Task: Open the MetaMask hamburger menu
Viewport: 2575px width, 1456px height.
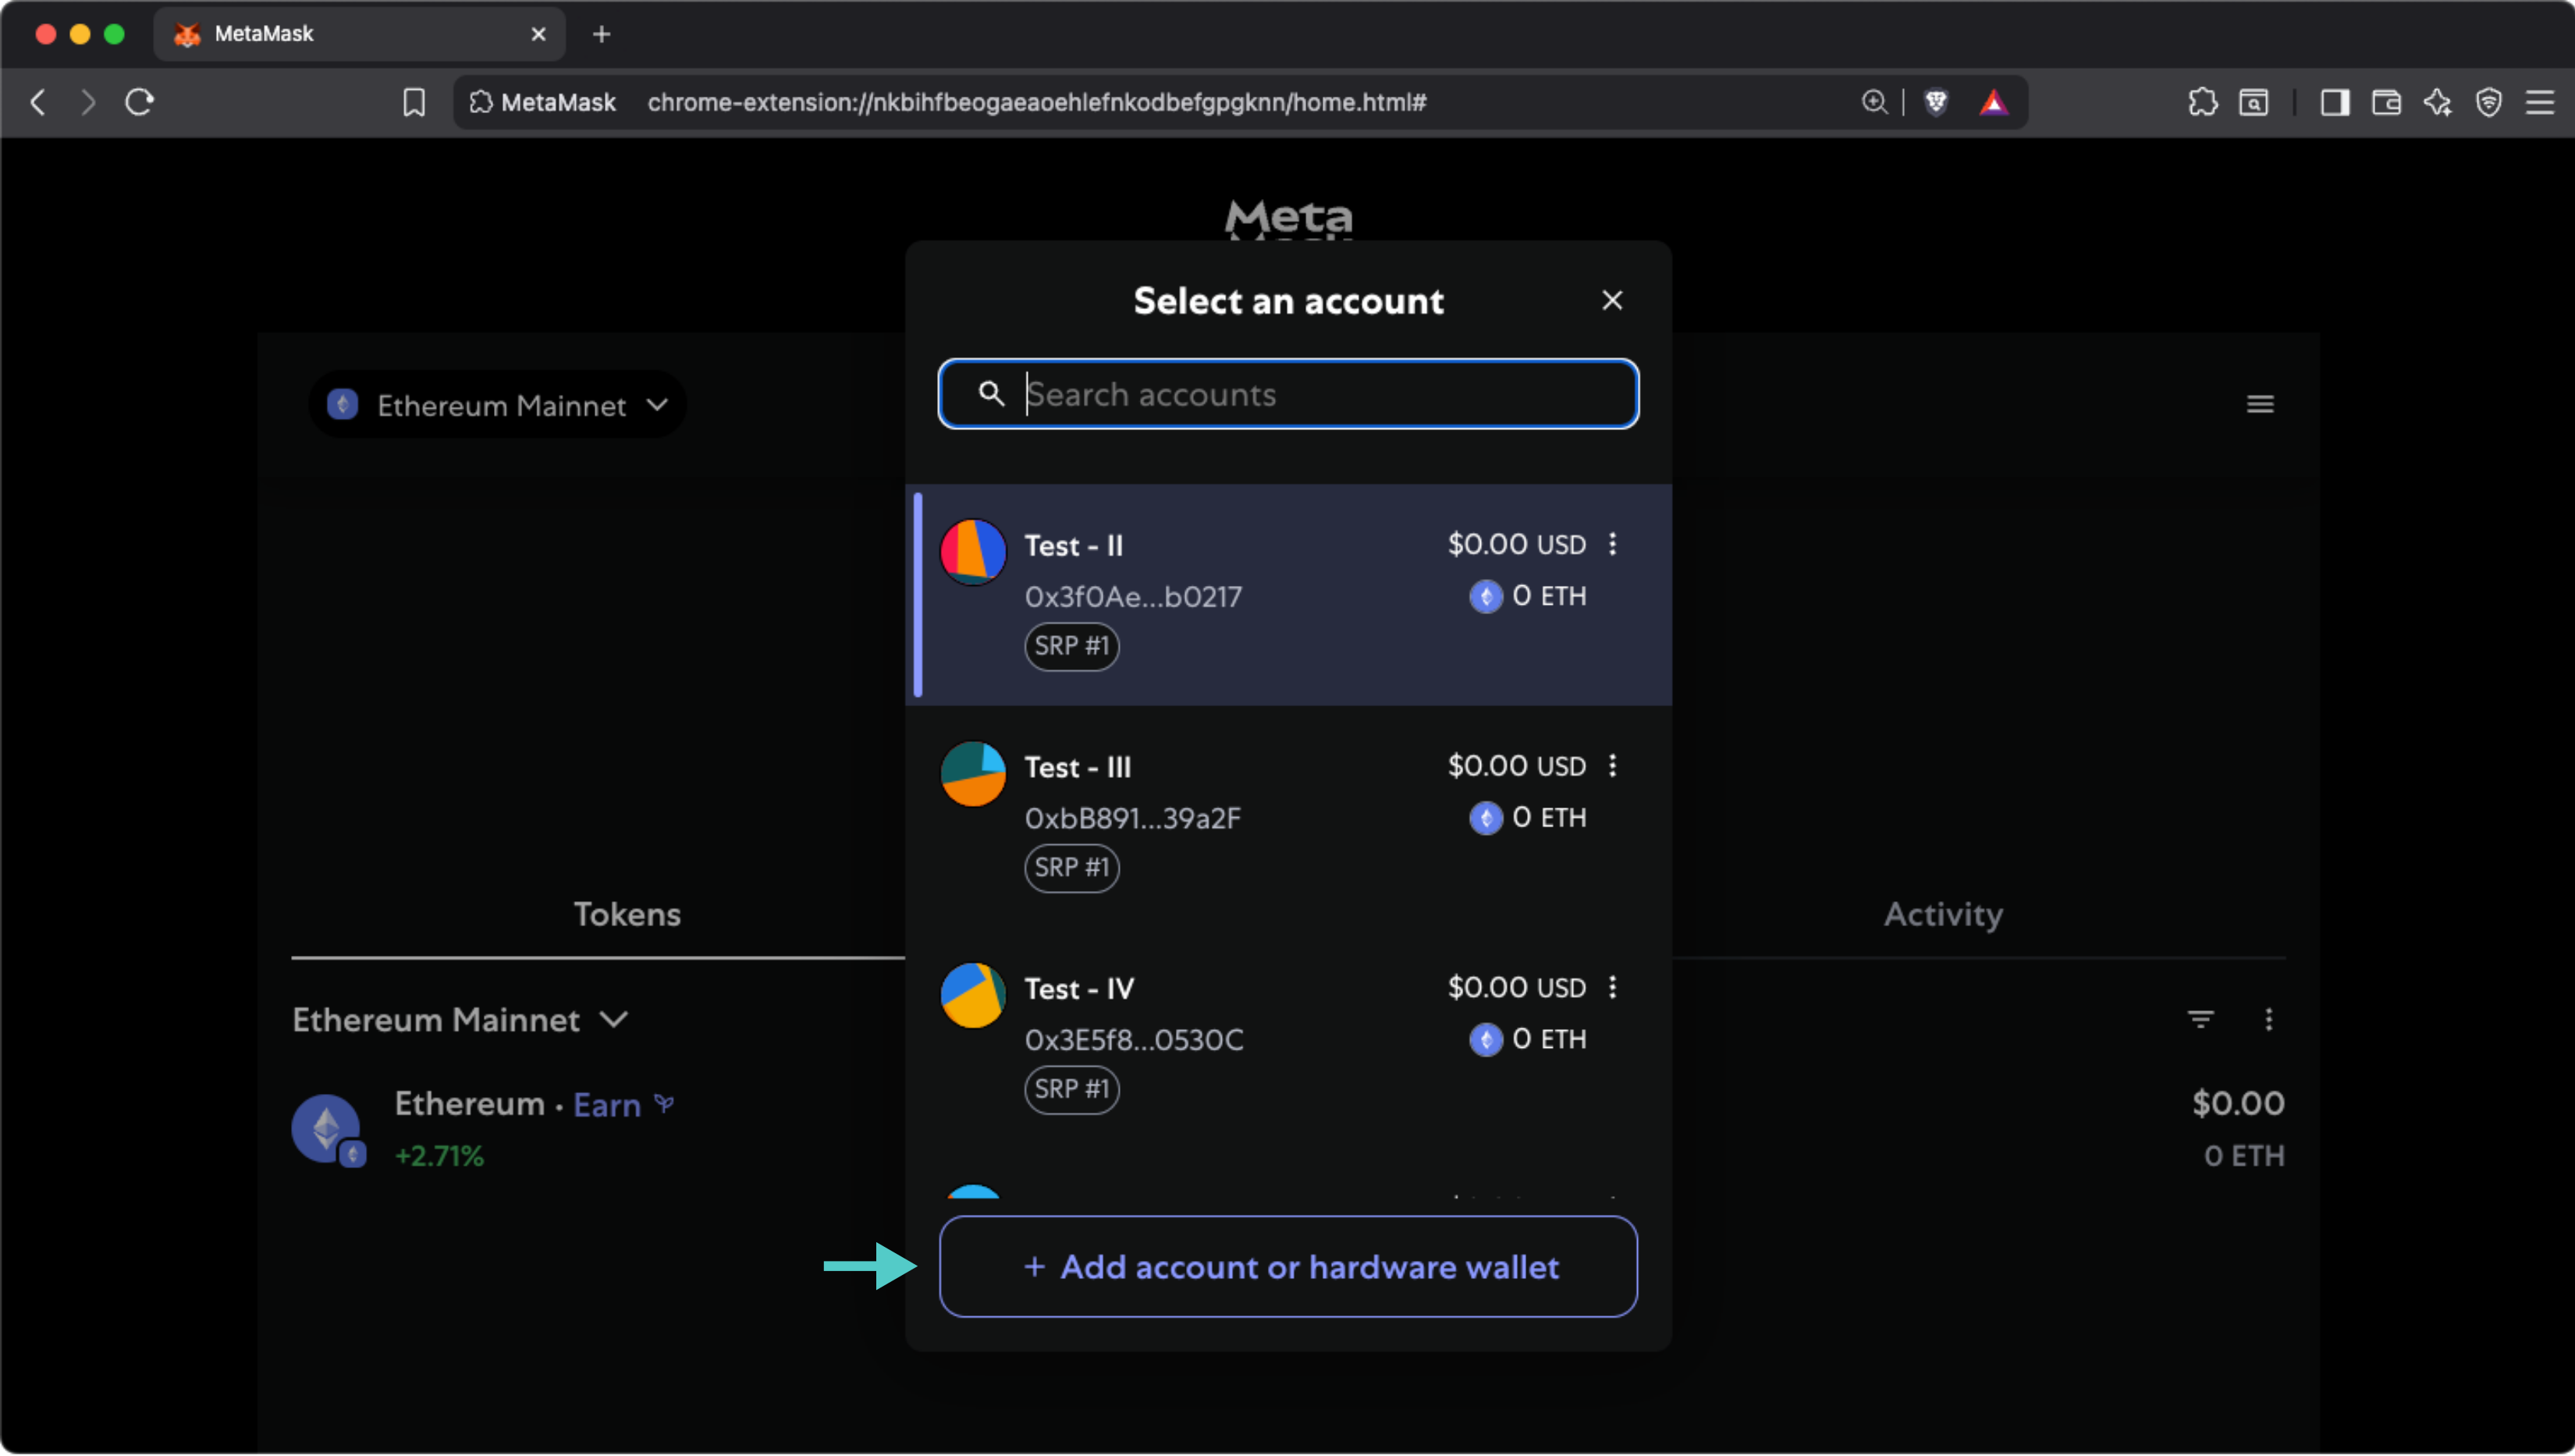Action: click(2259, 404)
